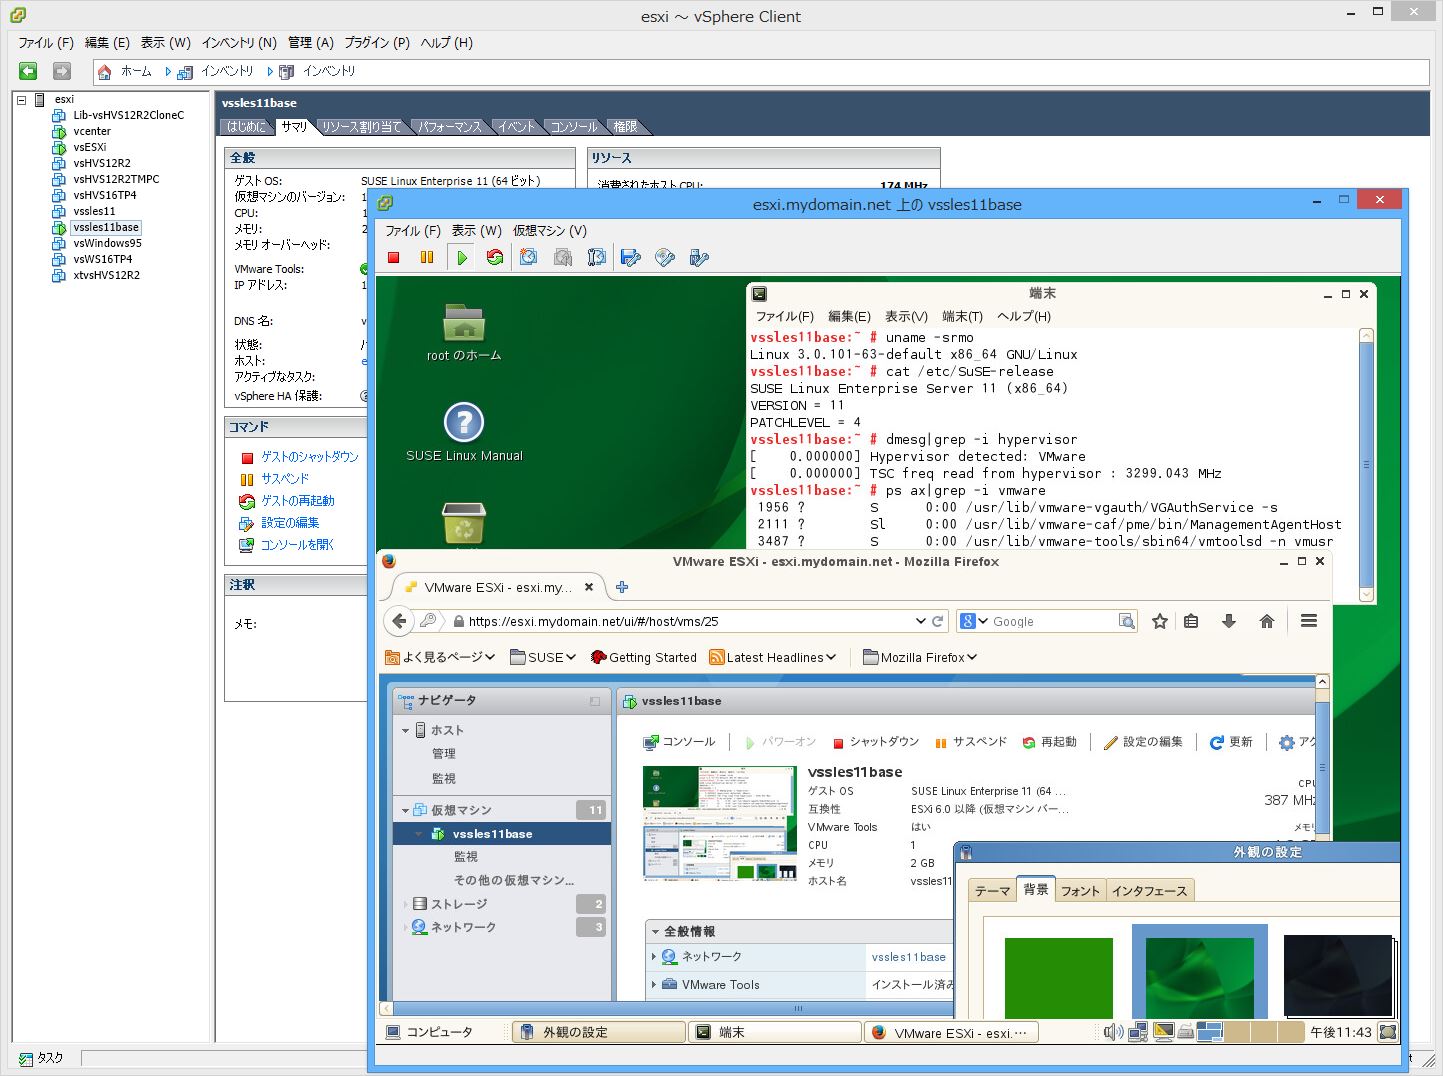This screenshot has width=1443, height=1076.
Task: Select the dark black wallpaper thumbnail
Action: [x=1338, y=975]
